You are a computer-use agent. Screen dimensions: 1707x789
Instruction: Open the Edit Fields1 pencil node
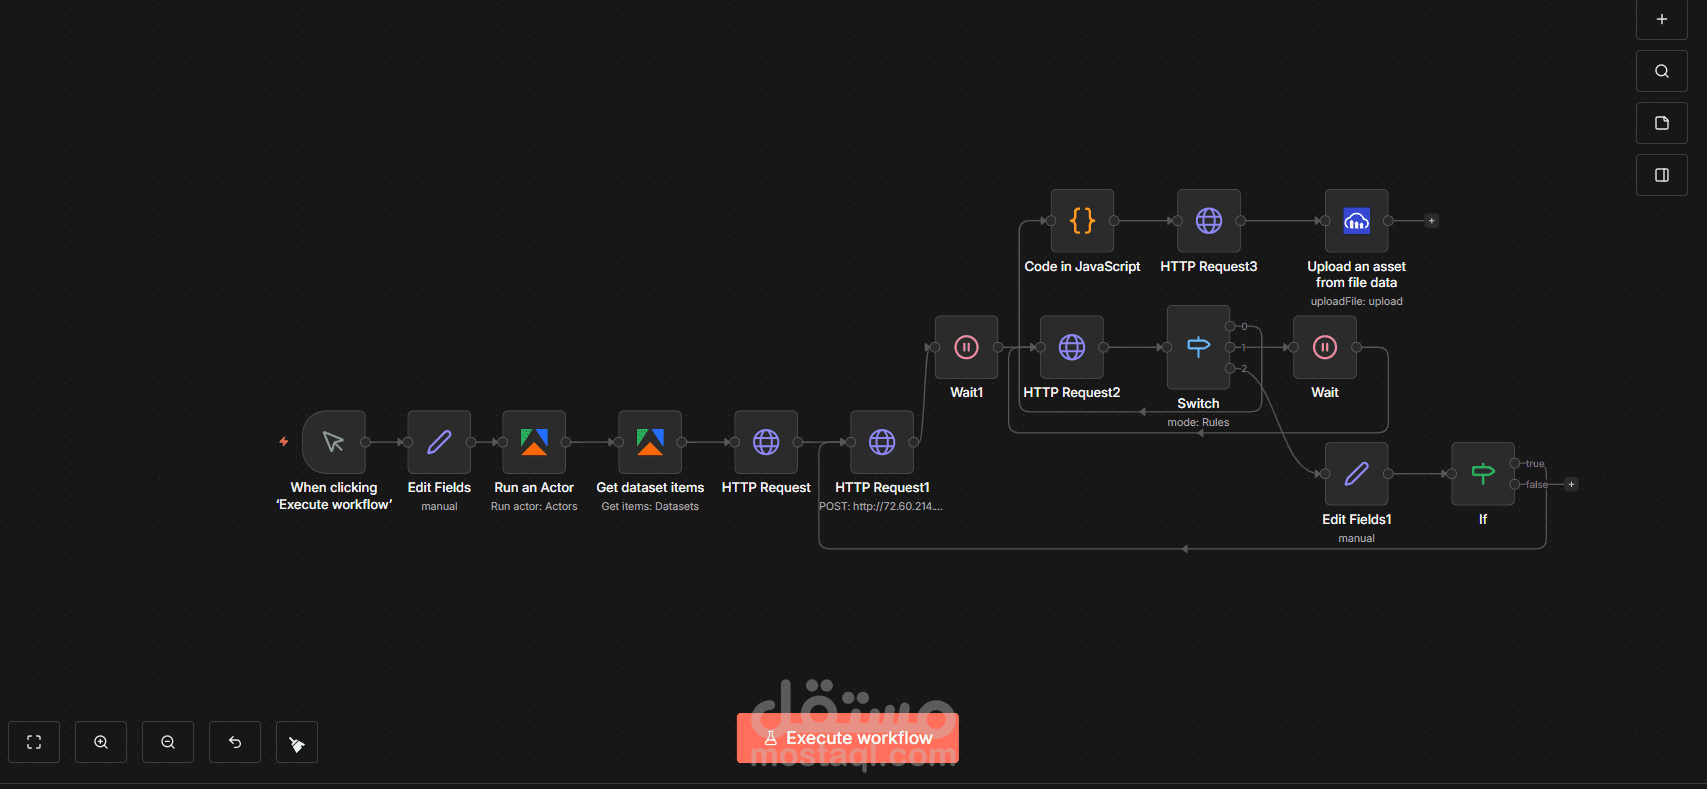(x=1356, y=474)
